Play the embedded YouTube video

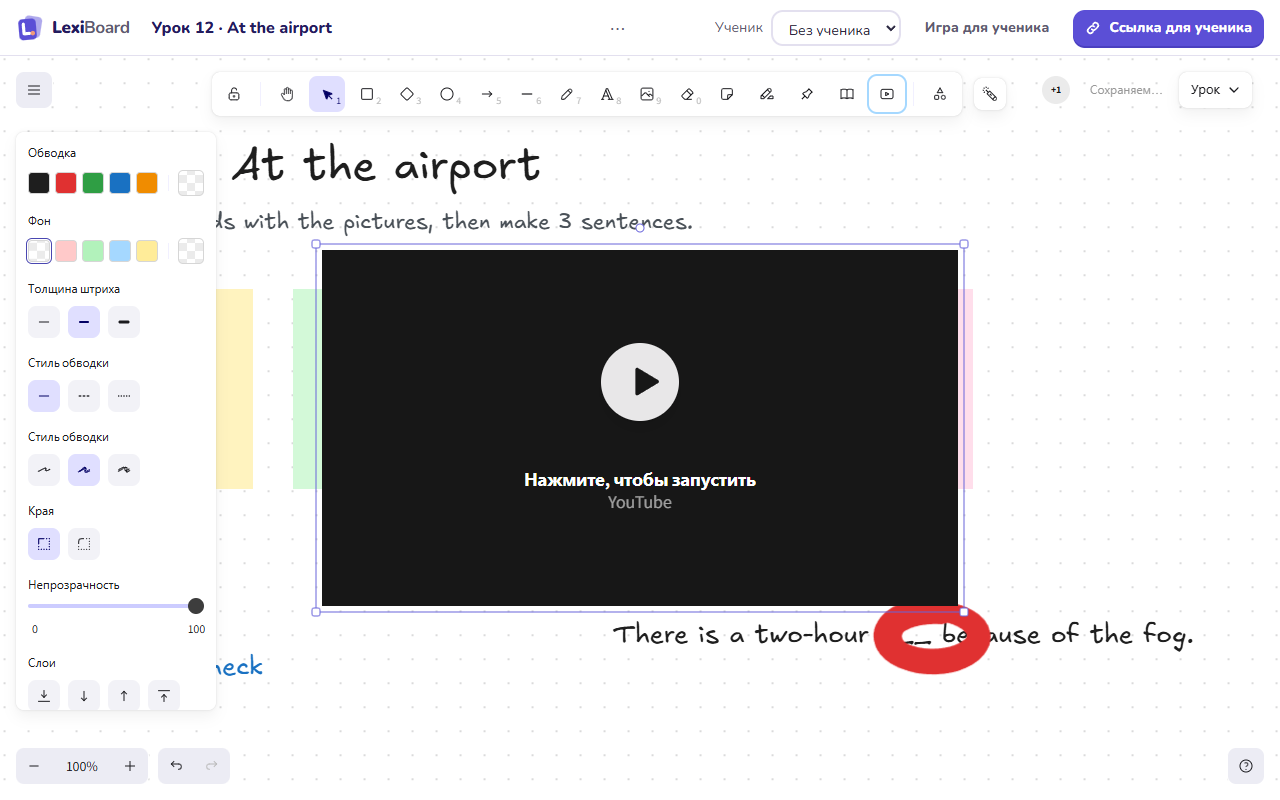(640, 382)
